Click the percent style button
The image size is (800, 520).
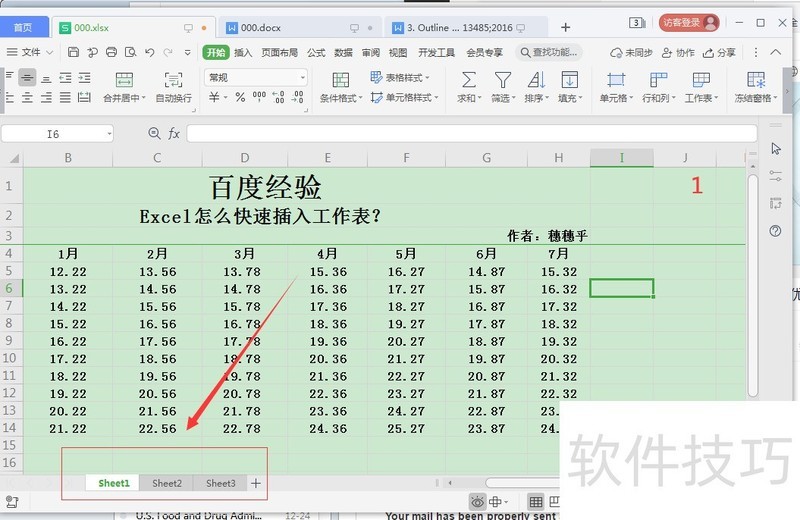[240, 98]
